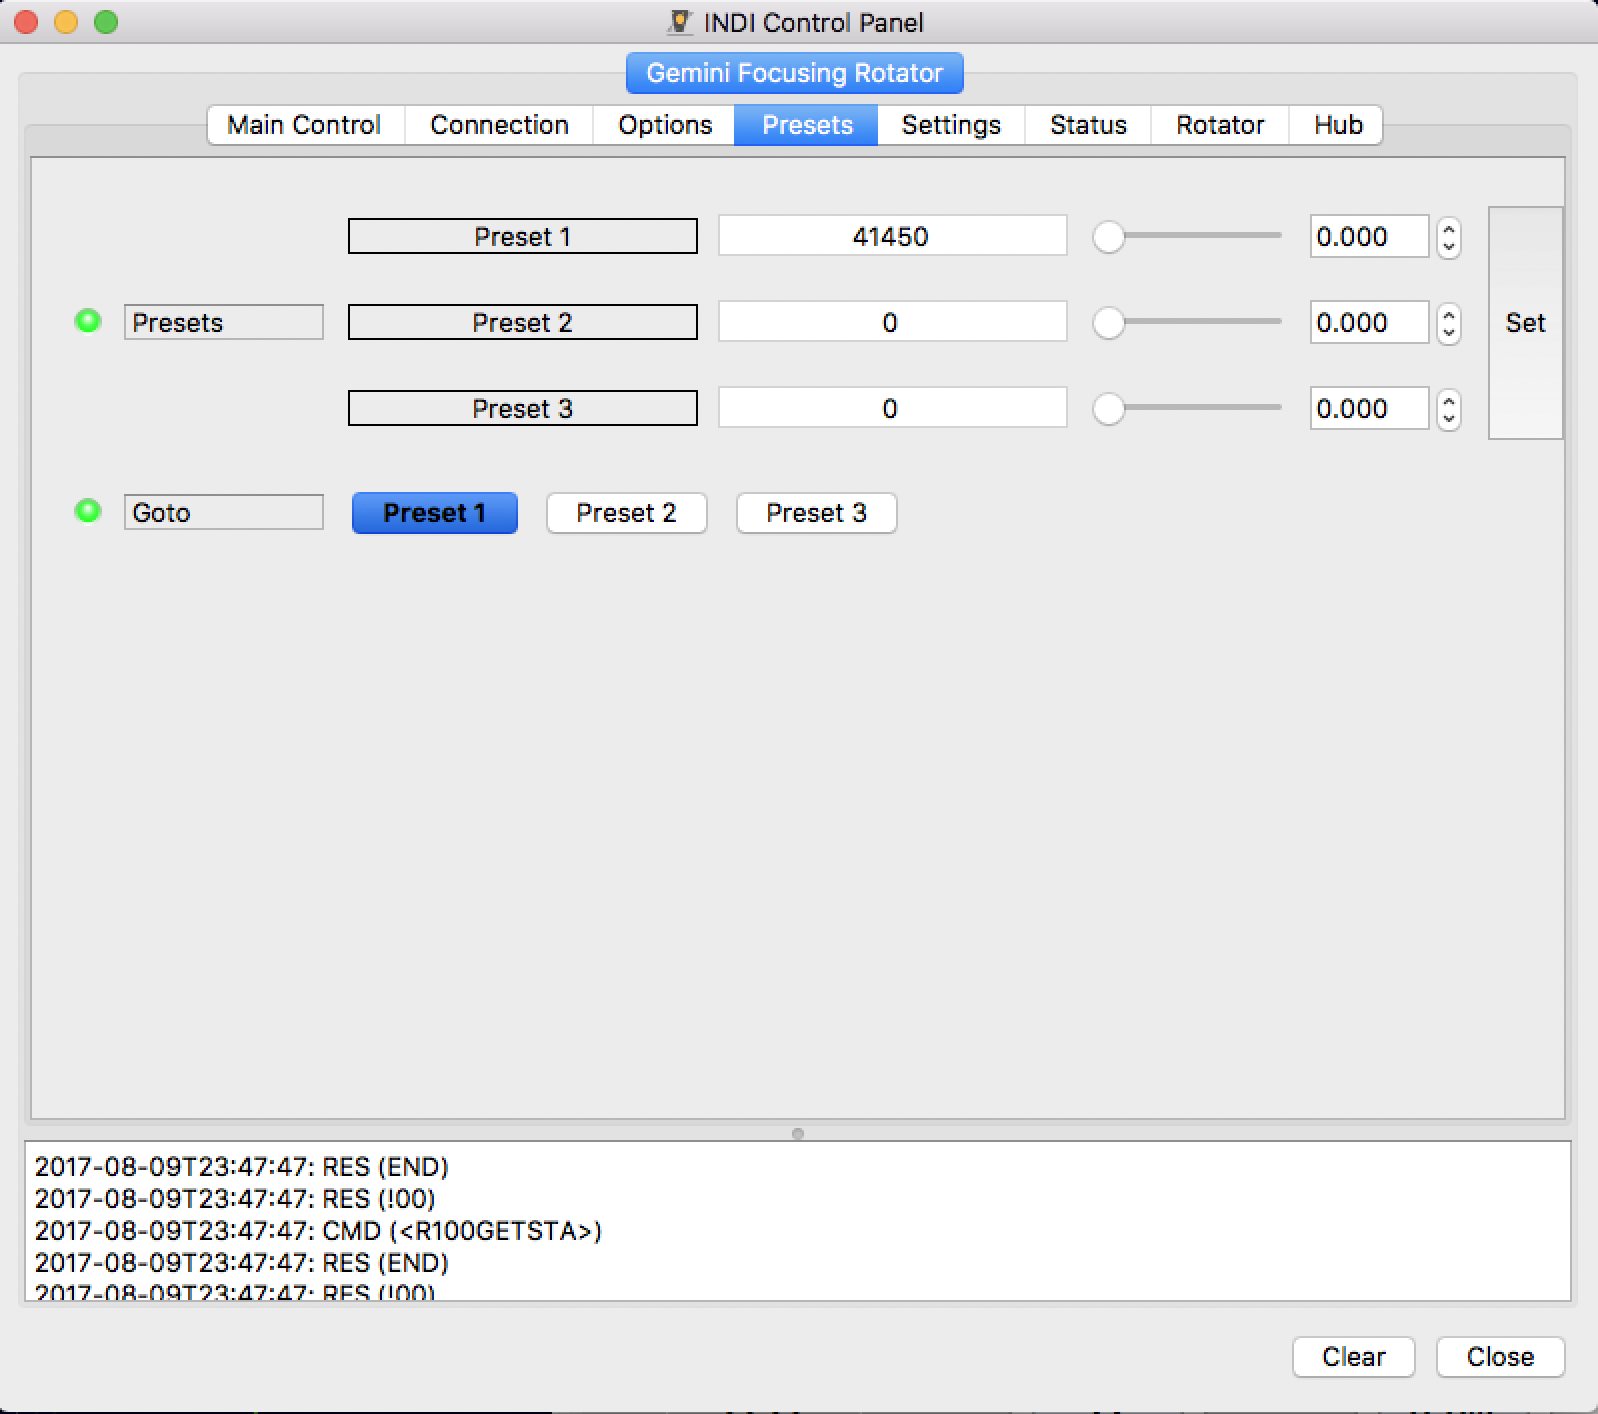The height and width of the screenshot is (1414, 1598).
Task: Click the Preset 2 current value field
Action: pos(892,322)
